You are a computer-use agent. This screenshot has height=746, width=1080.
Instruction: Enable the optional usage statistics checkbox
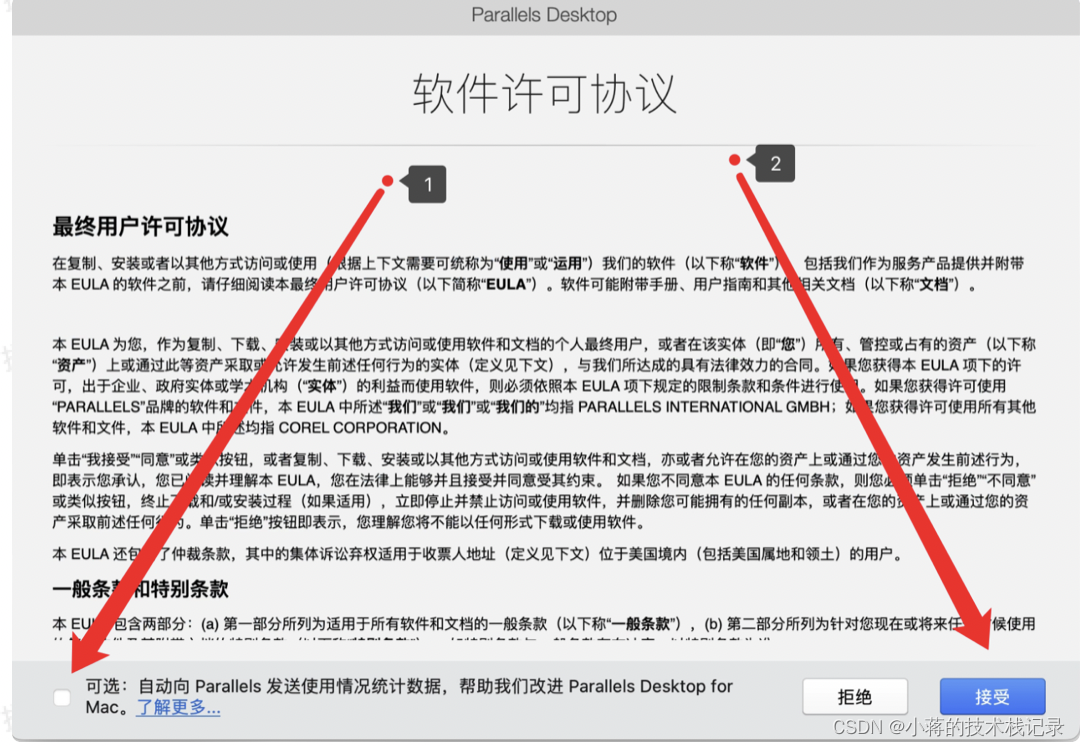[62, 697]
